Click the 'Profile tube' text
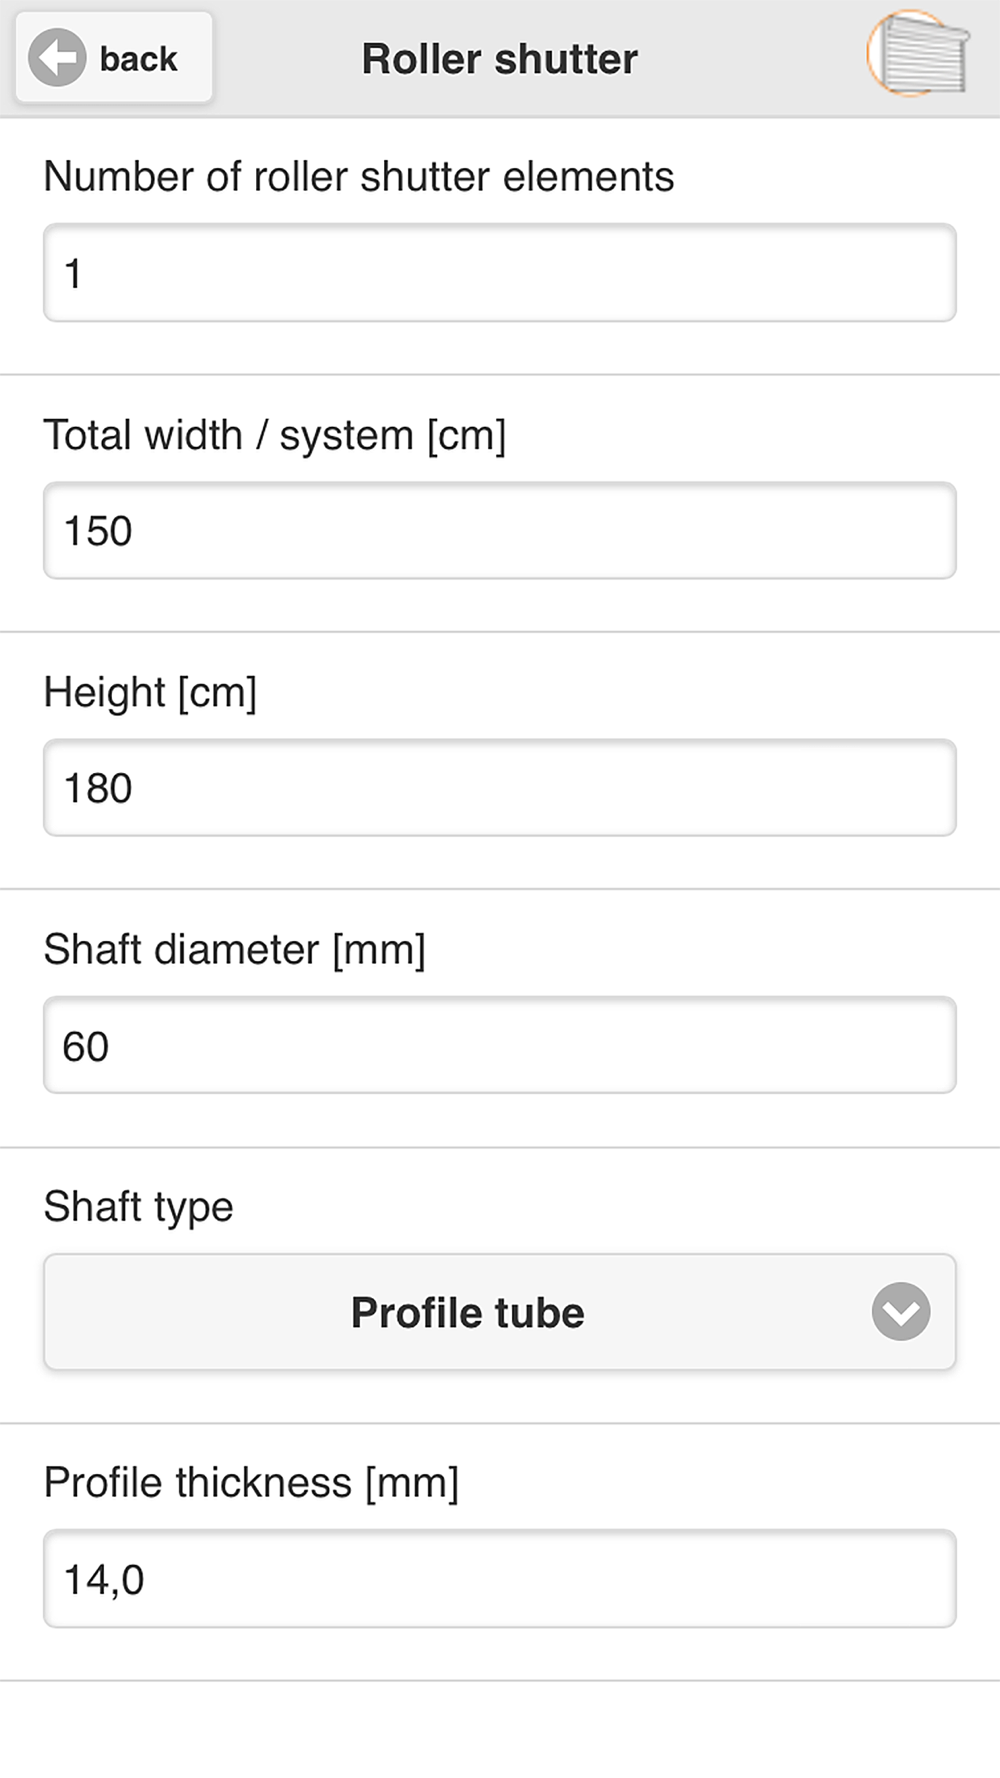The height and width of the screenshot is (1778, 1000). [467, 1313]
